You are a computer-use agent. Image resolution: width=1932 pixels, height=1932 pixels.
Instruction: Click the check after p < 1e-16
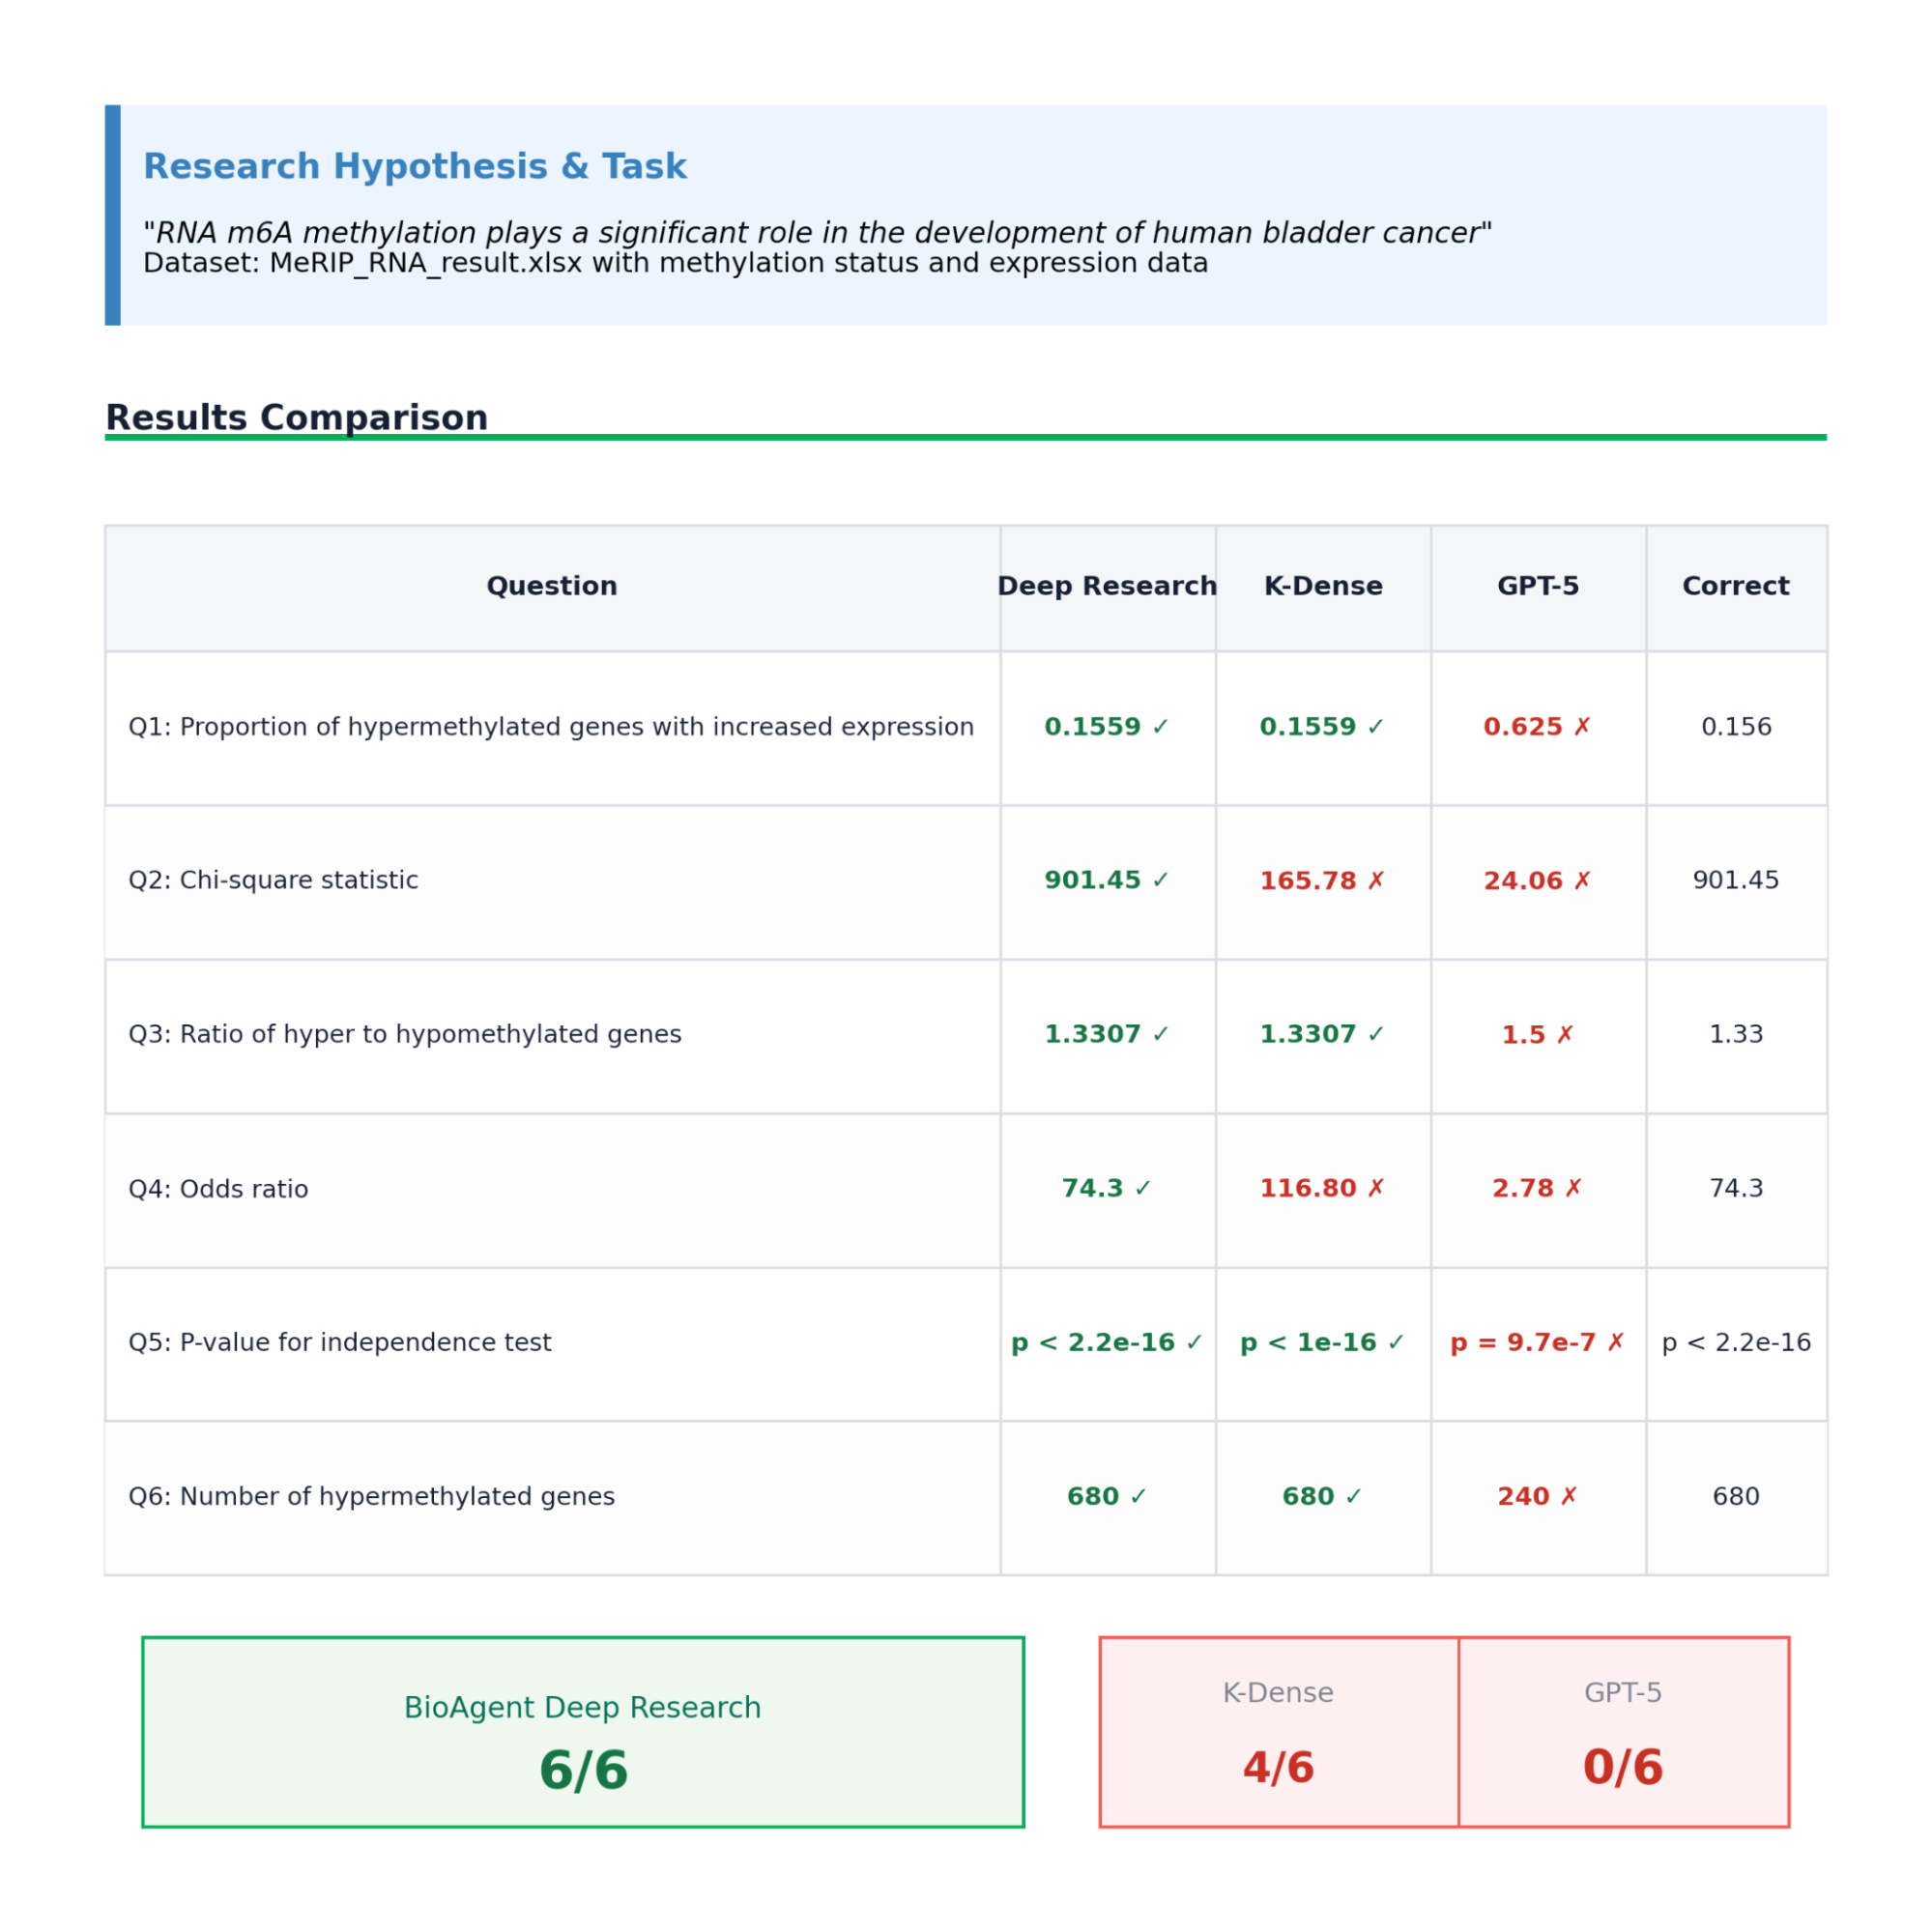[1396, 1343]
